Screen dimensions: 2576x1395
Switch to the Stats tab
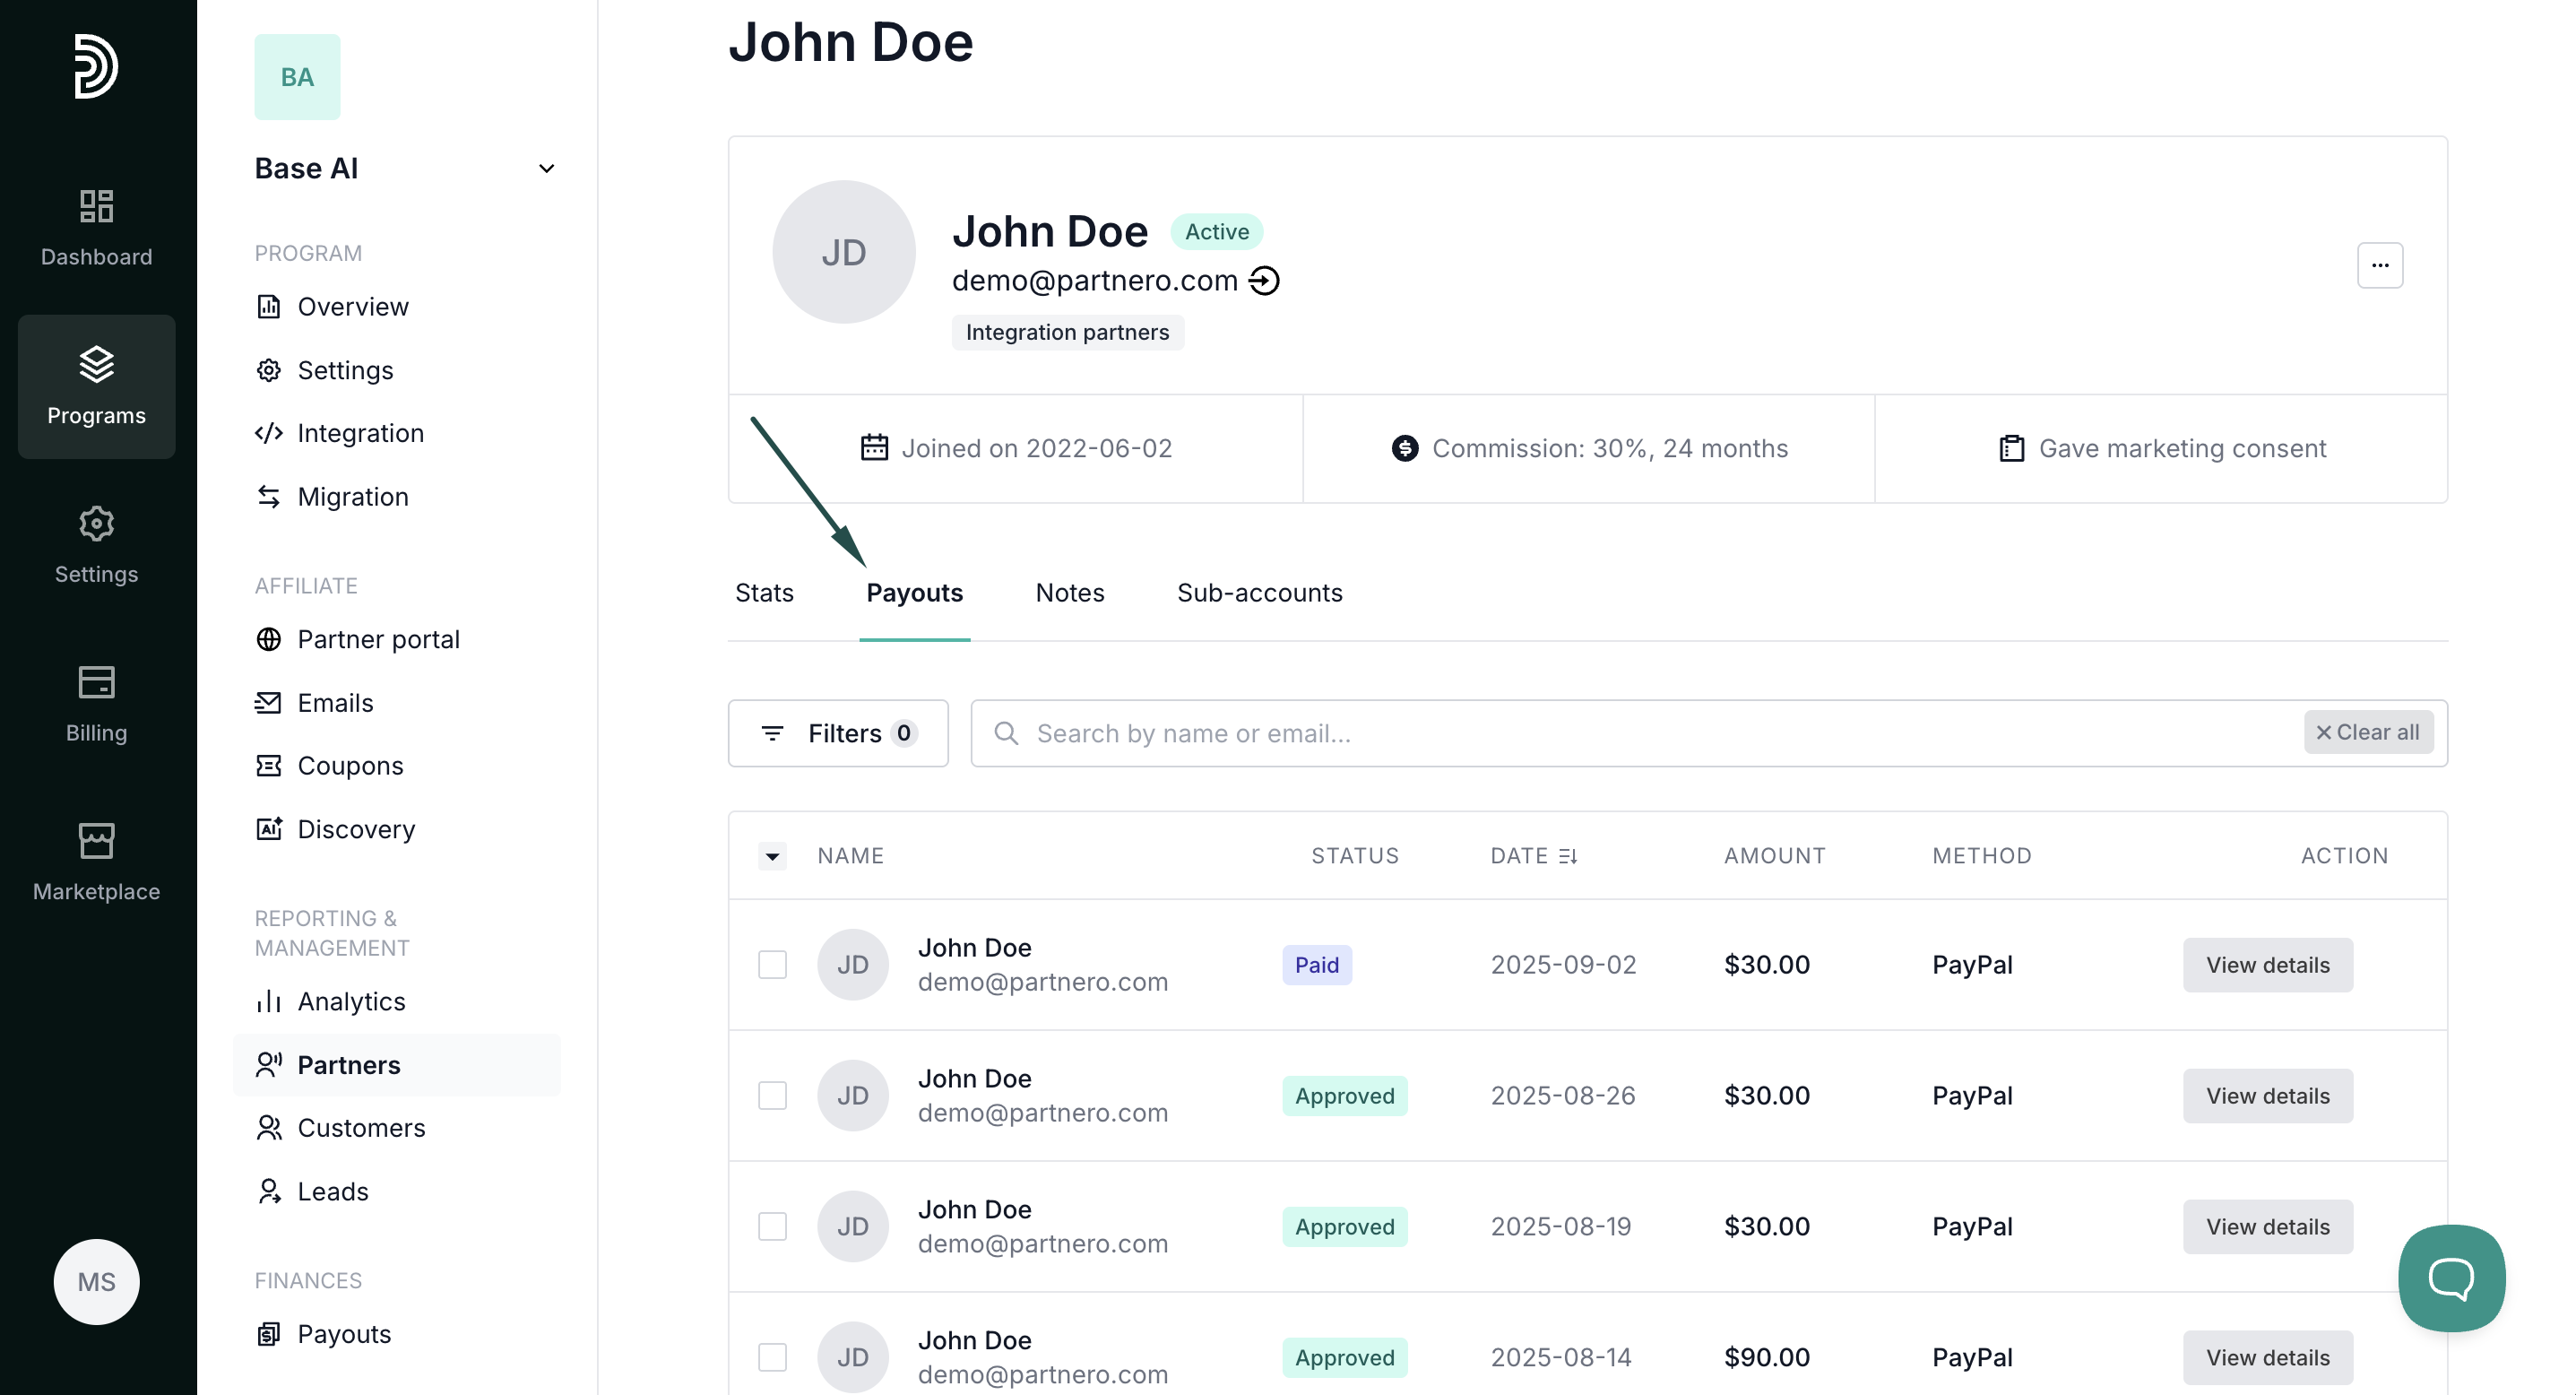point(764,593)
